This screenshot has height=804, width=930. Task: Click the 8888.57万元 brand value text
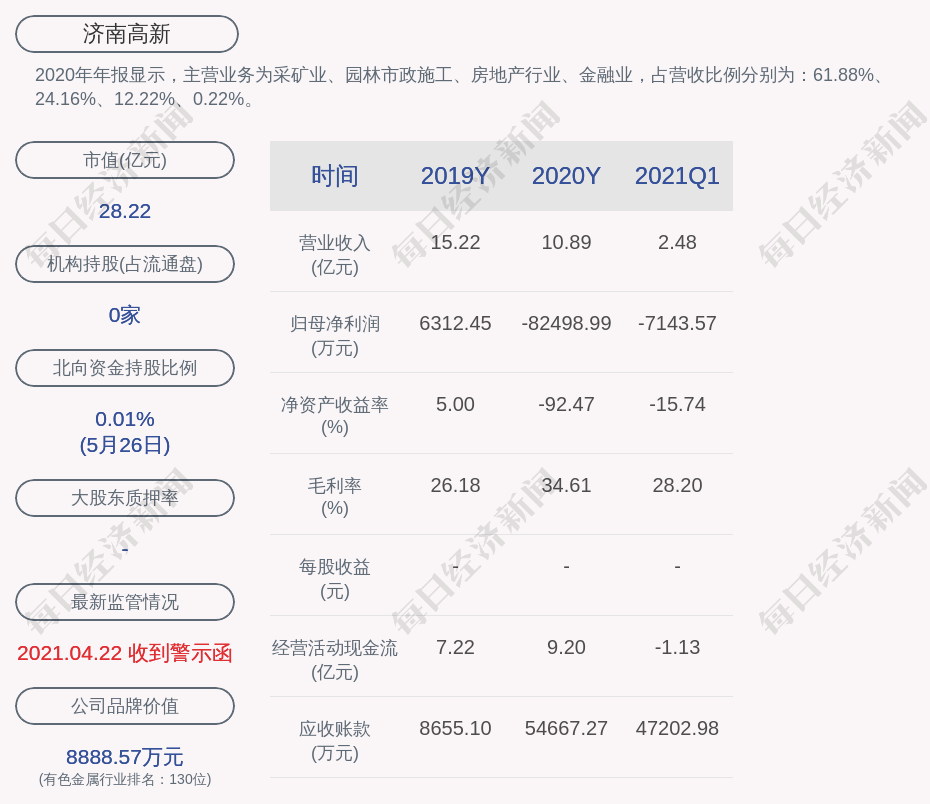(125, 757)
